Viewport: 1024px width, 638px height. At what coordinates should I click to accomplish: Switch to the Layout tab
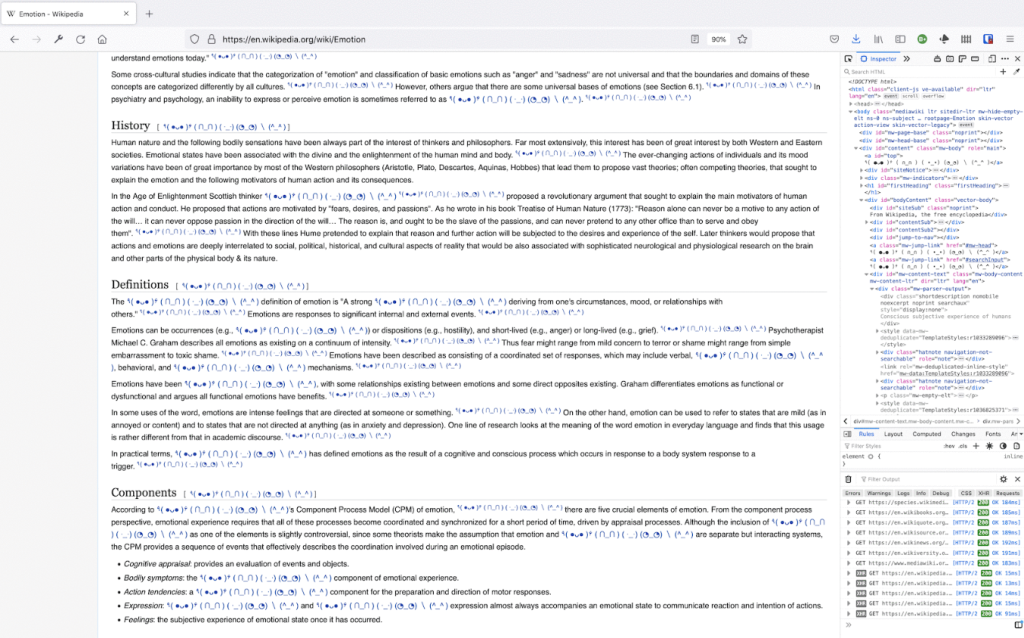click(894, 434)
